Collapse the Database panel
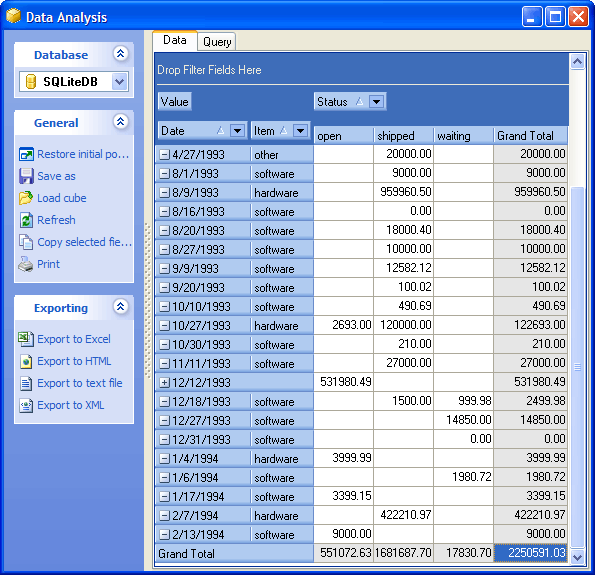Screen dimensions: 595x575 tap(120, 54)
